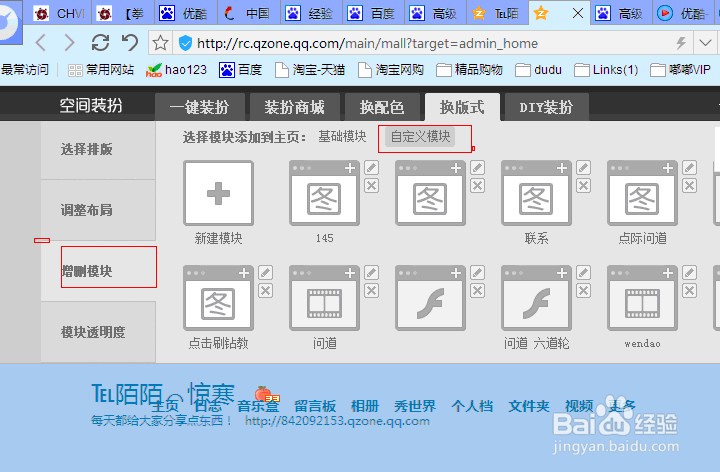Open 个人档 in the Qzone navigation
This screenshot has width=720, height=472.
tap(472, 406)
